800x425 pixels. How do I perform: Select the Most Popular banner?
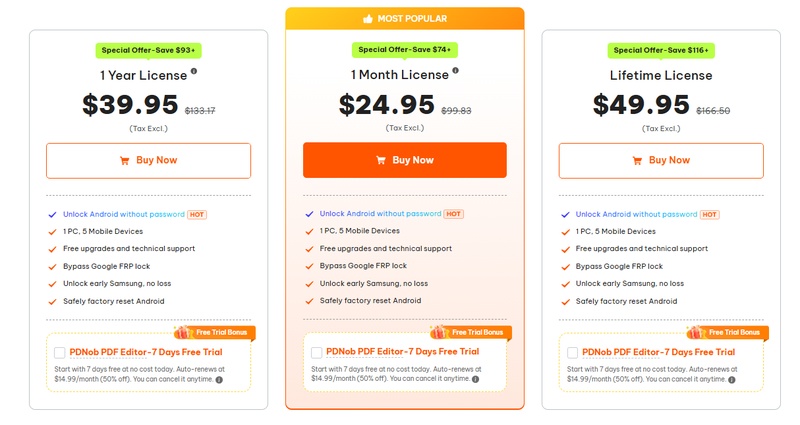[x=405, y=19]
